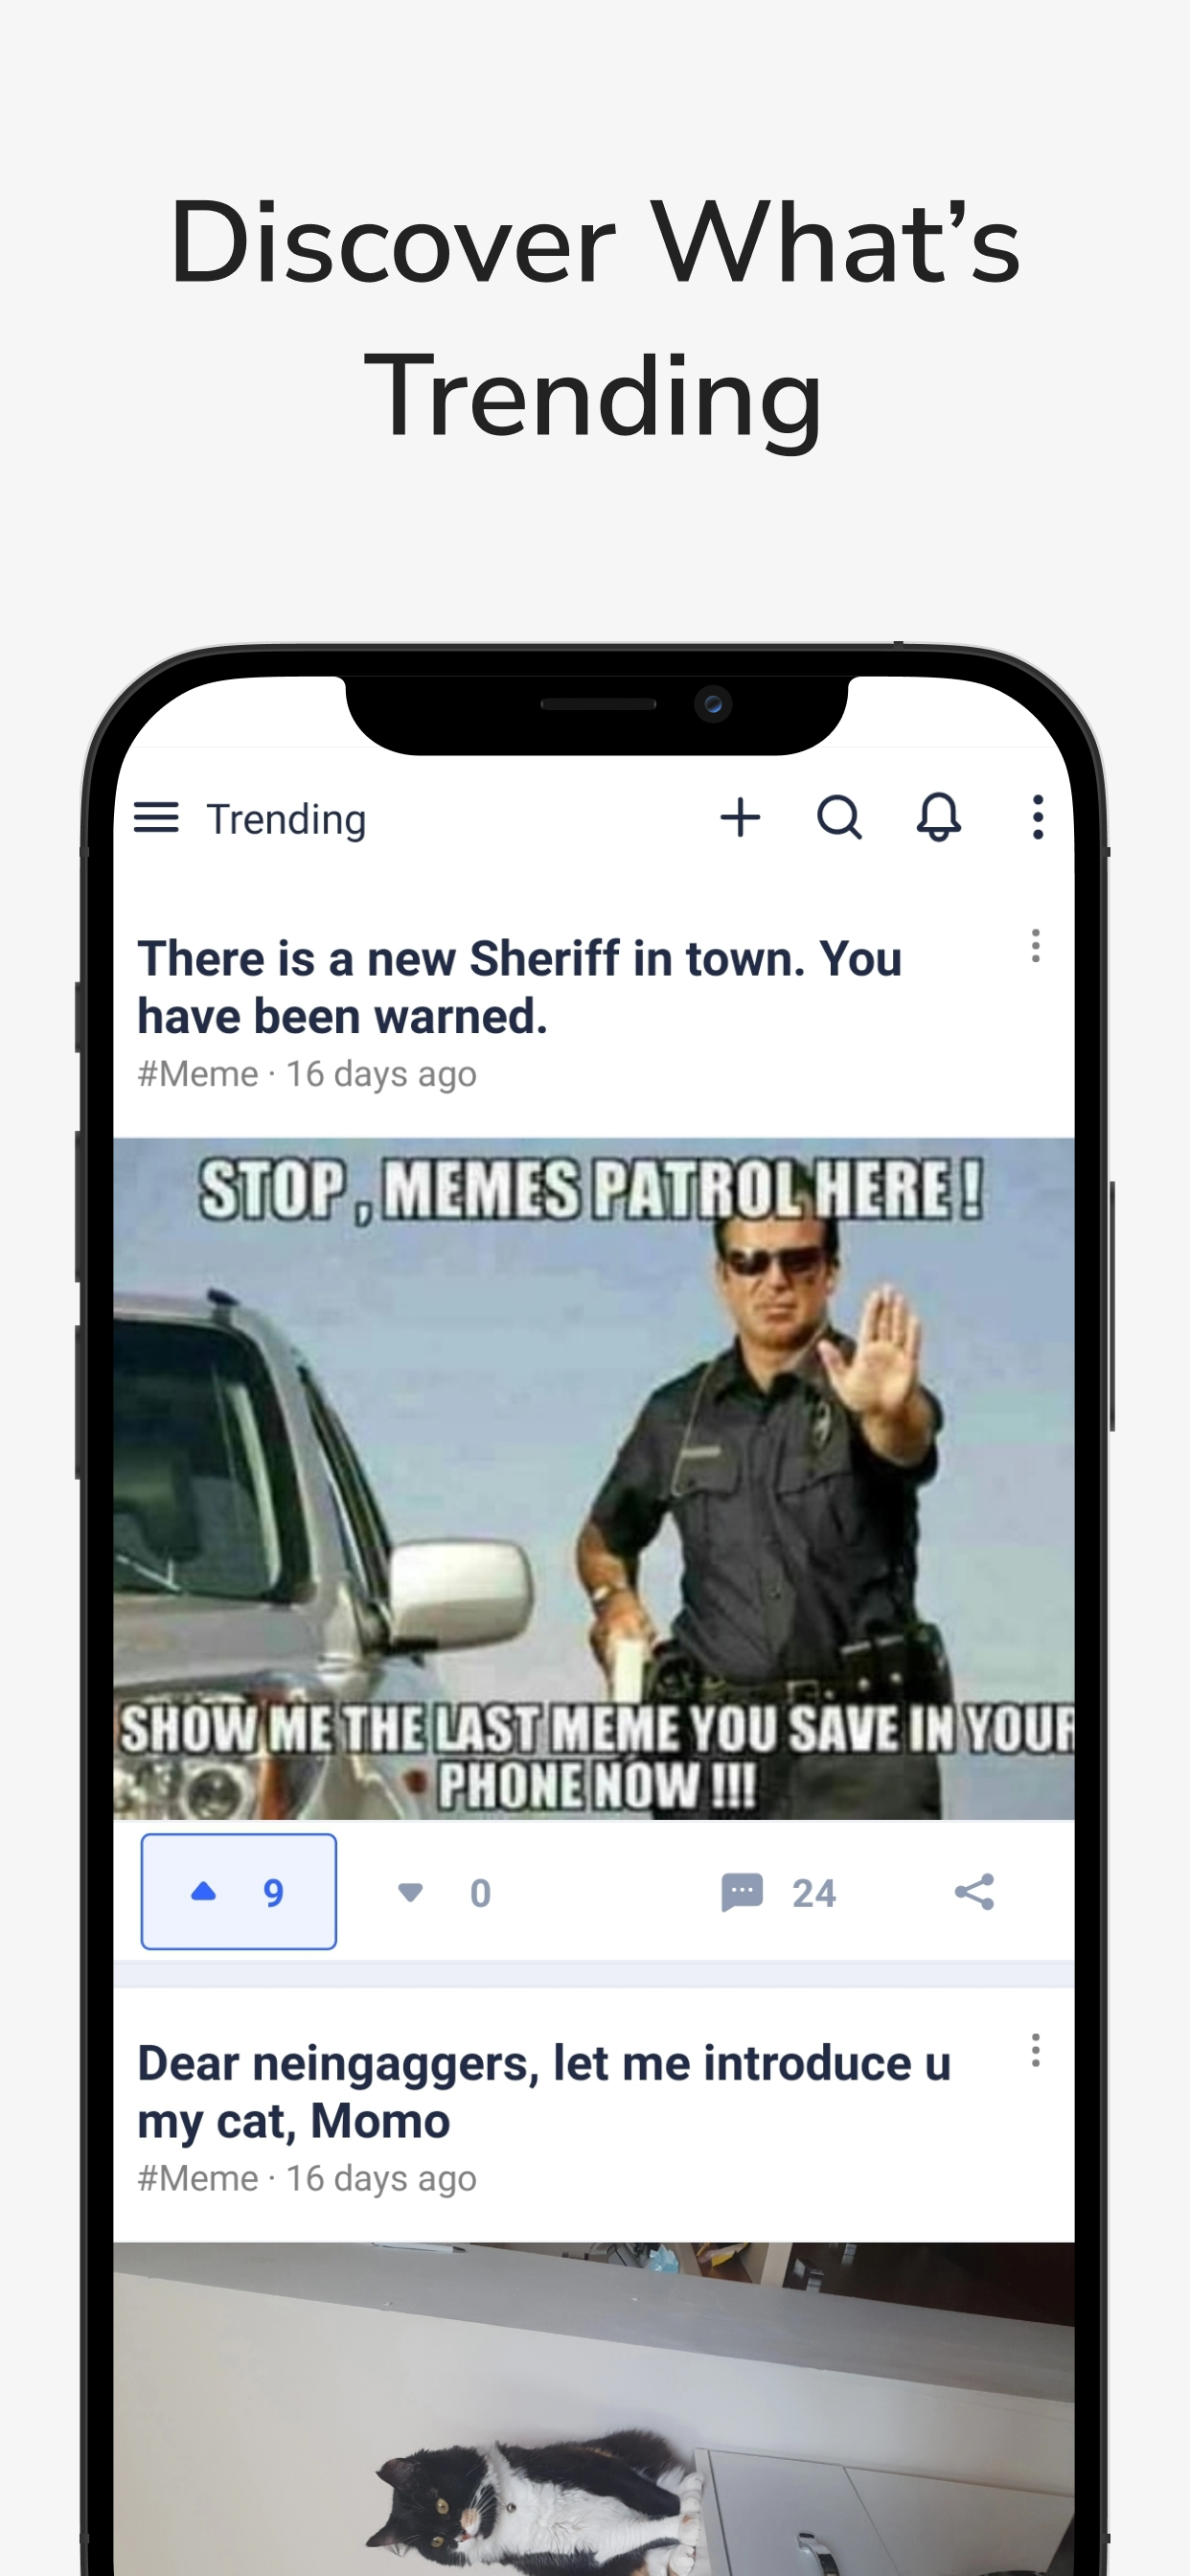The image size is (1190, 2576).
Task: Click the upvote count number 9
Action: [273, 1893]
